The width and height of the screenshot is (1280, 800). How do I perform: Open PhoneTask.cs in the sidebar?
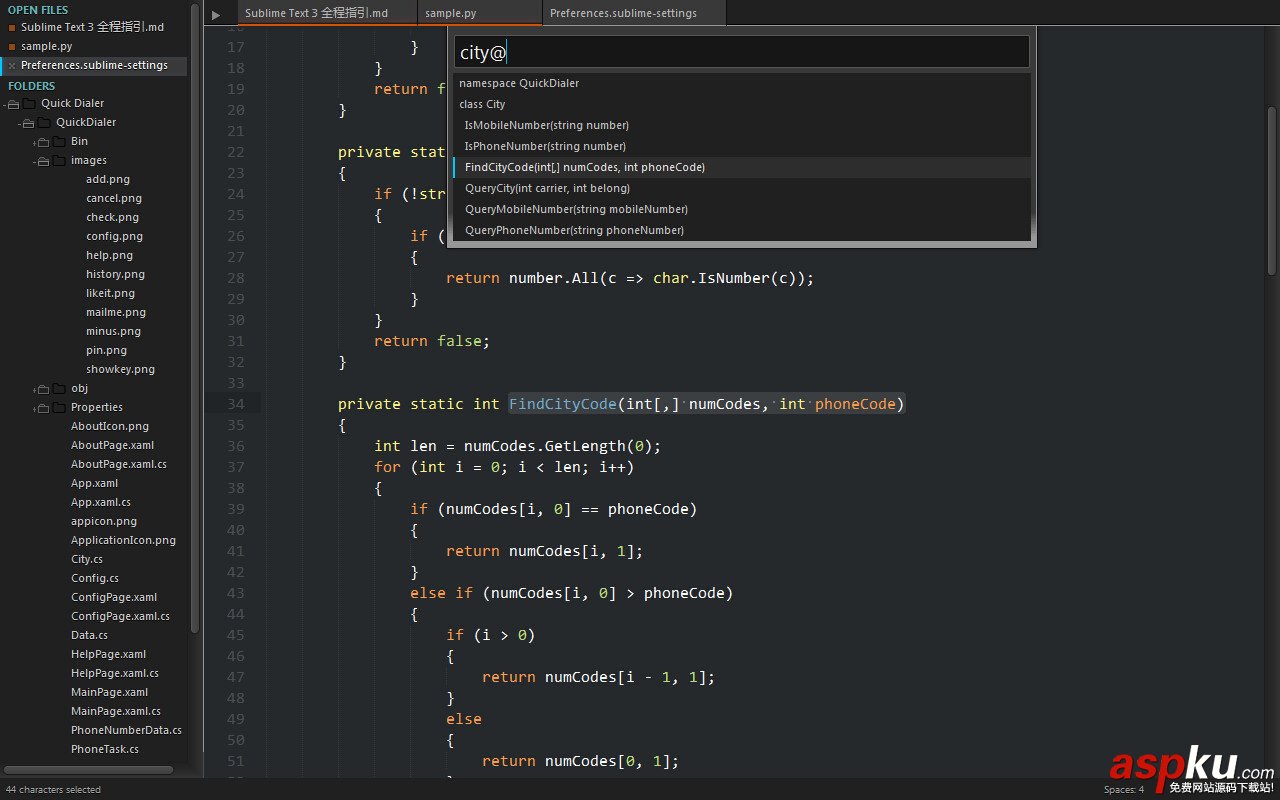tap(105, 749)
